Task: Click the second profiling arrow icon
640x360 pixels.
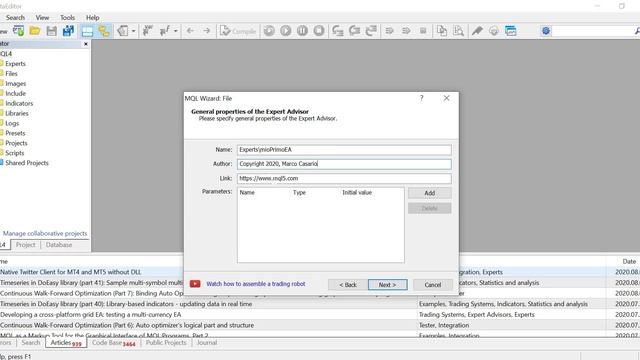Action: [x=406, y=31]
